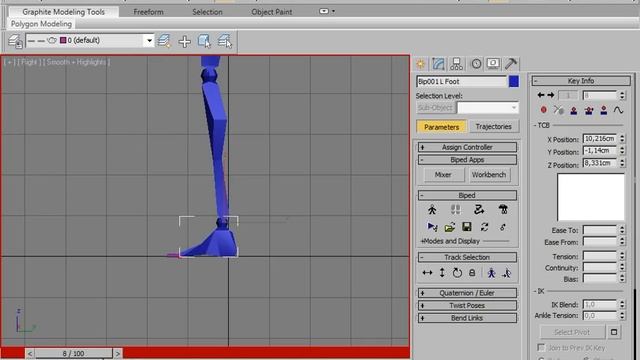
Task: Collapse the Track Selection rollout
Action: tap(467, 257)
